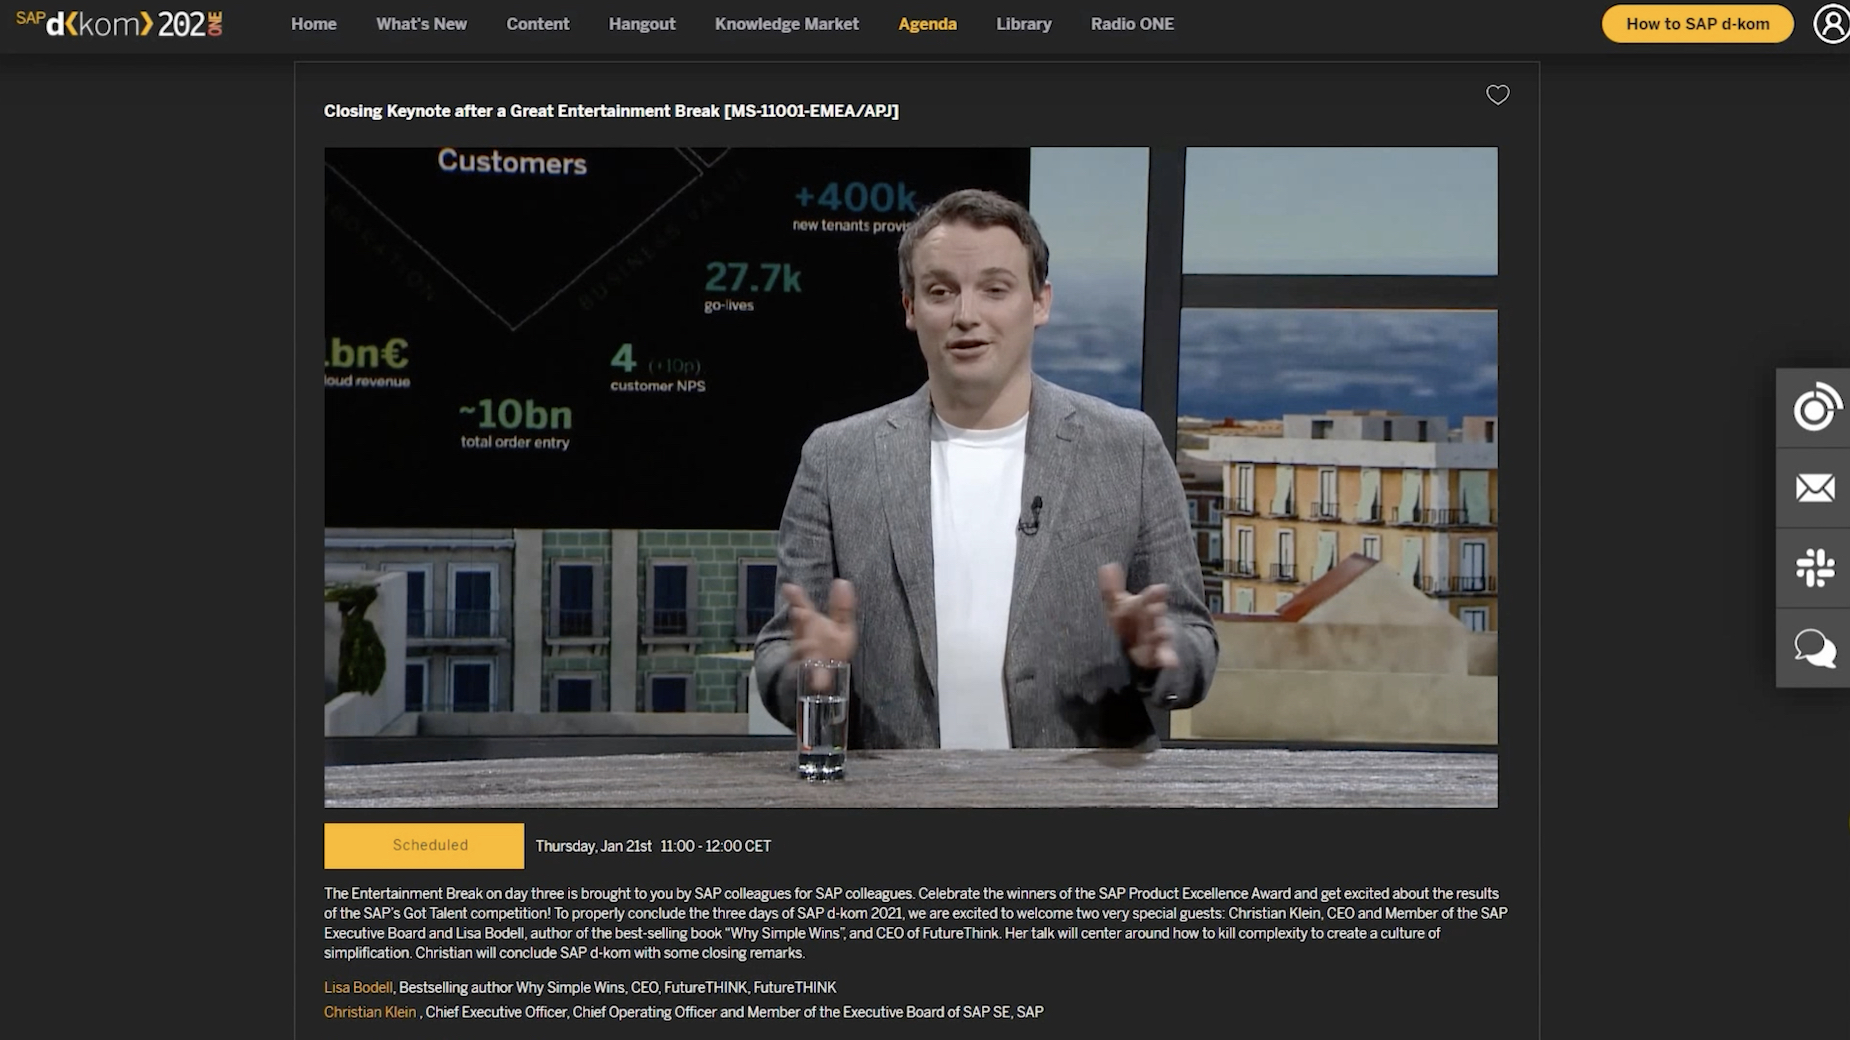Click the yellow Scheduled button
This screenshot has width=1850, height=1040.
(424, 846)
